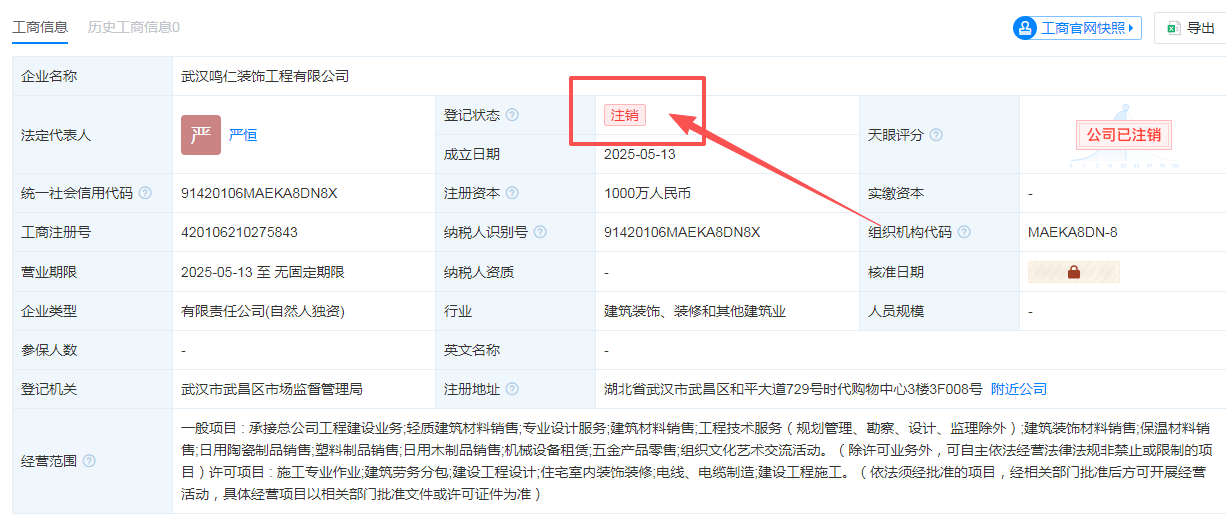Click the question mark beside 天眼评分
The width and height of the screenshot is (1226, 529).
click(x=936, y=135)
